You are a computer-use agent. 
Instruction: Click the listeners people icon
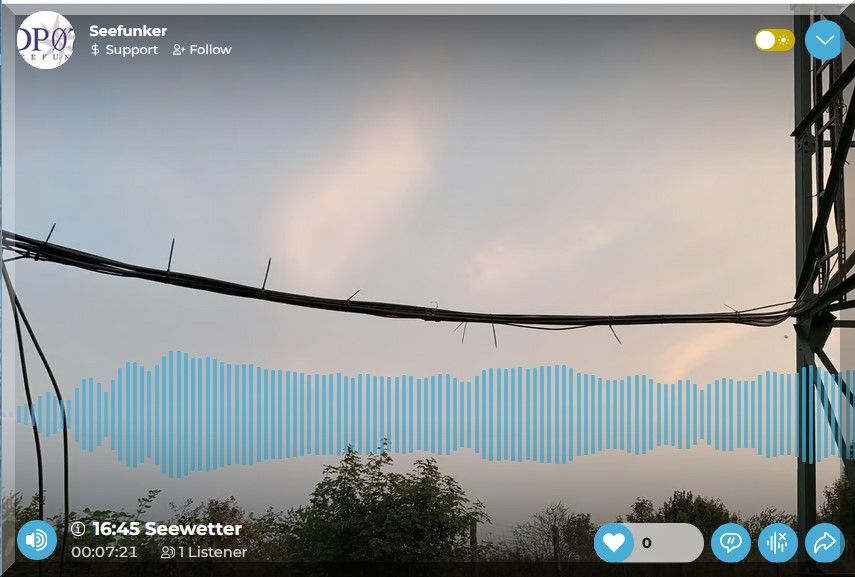[167, 552]
